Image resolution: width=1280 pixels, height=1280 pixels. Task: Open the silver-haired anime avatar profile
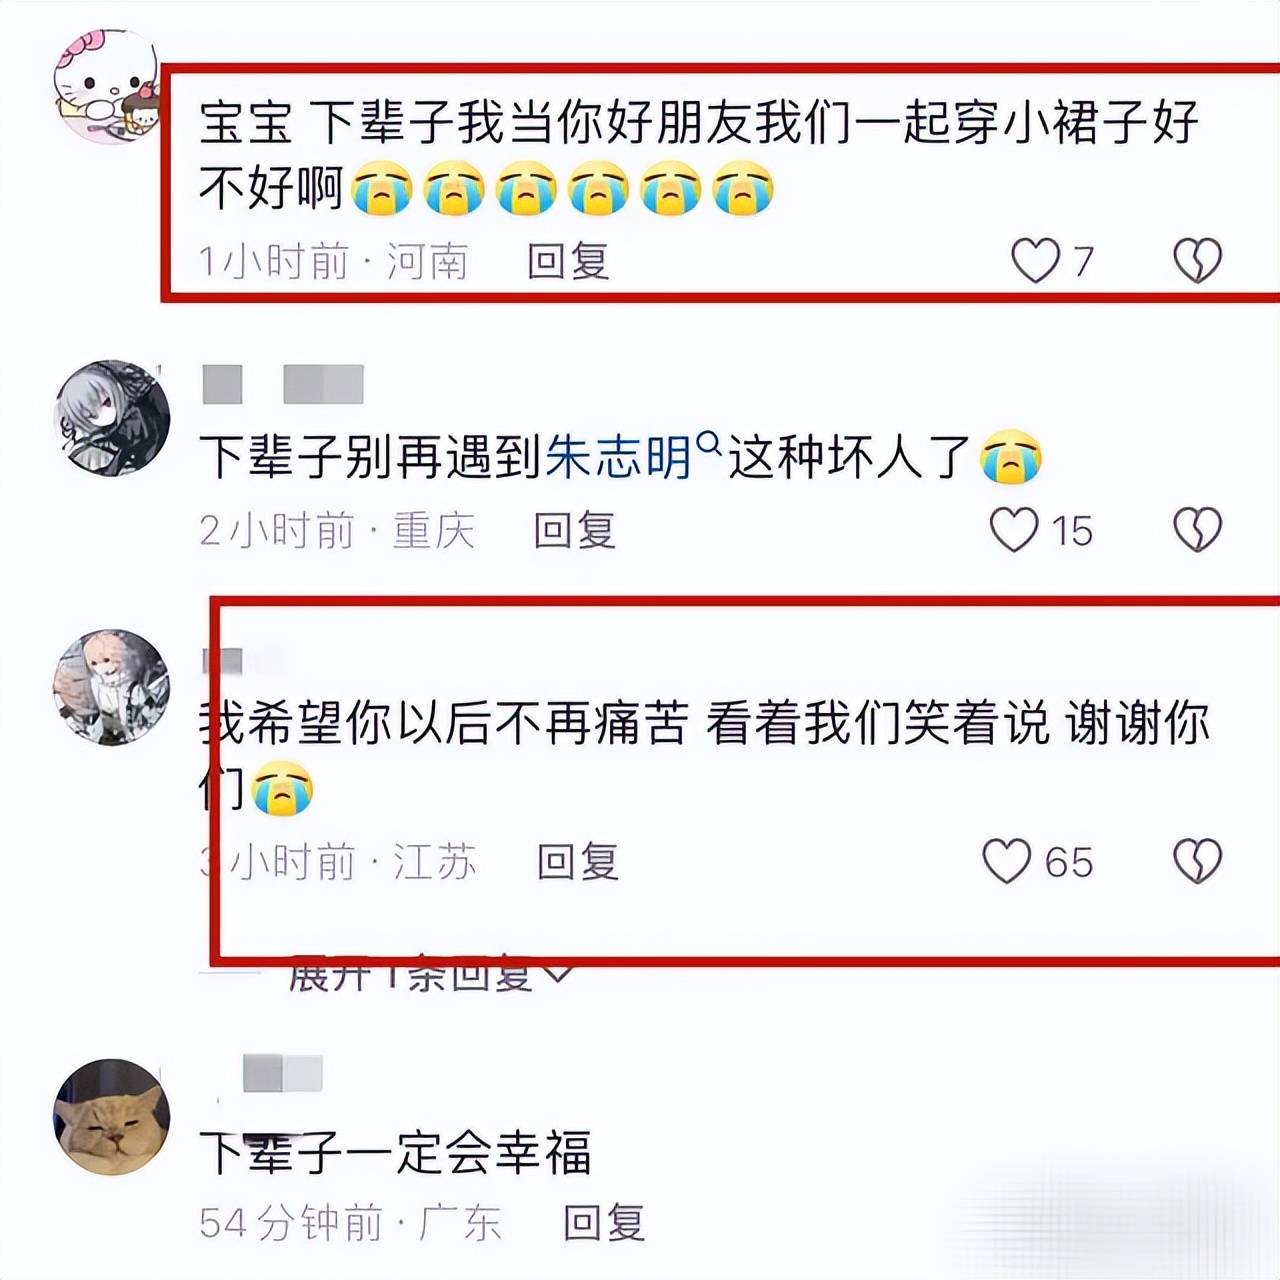click(111, 417)
